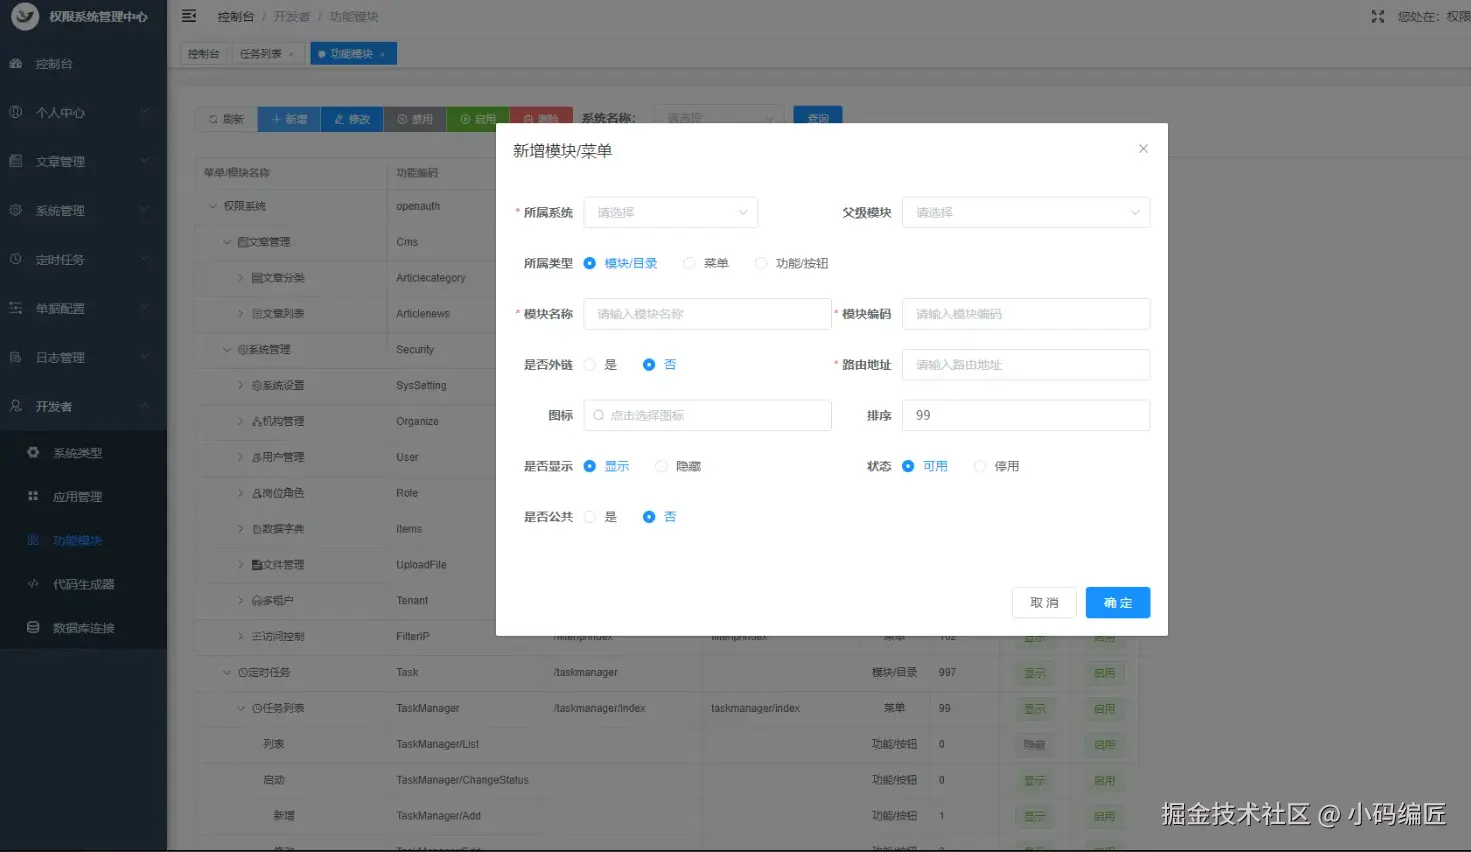1471x852 pixels.
Task: Open 数据库连接 submenu item
Action: pos(83,628)
